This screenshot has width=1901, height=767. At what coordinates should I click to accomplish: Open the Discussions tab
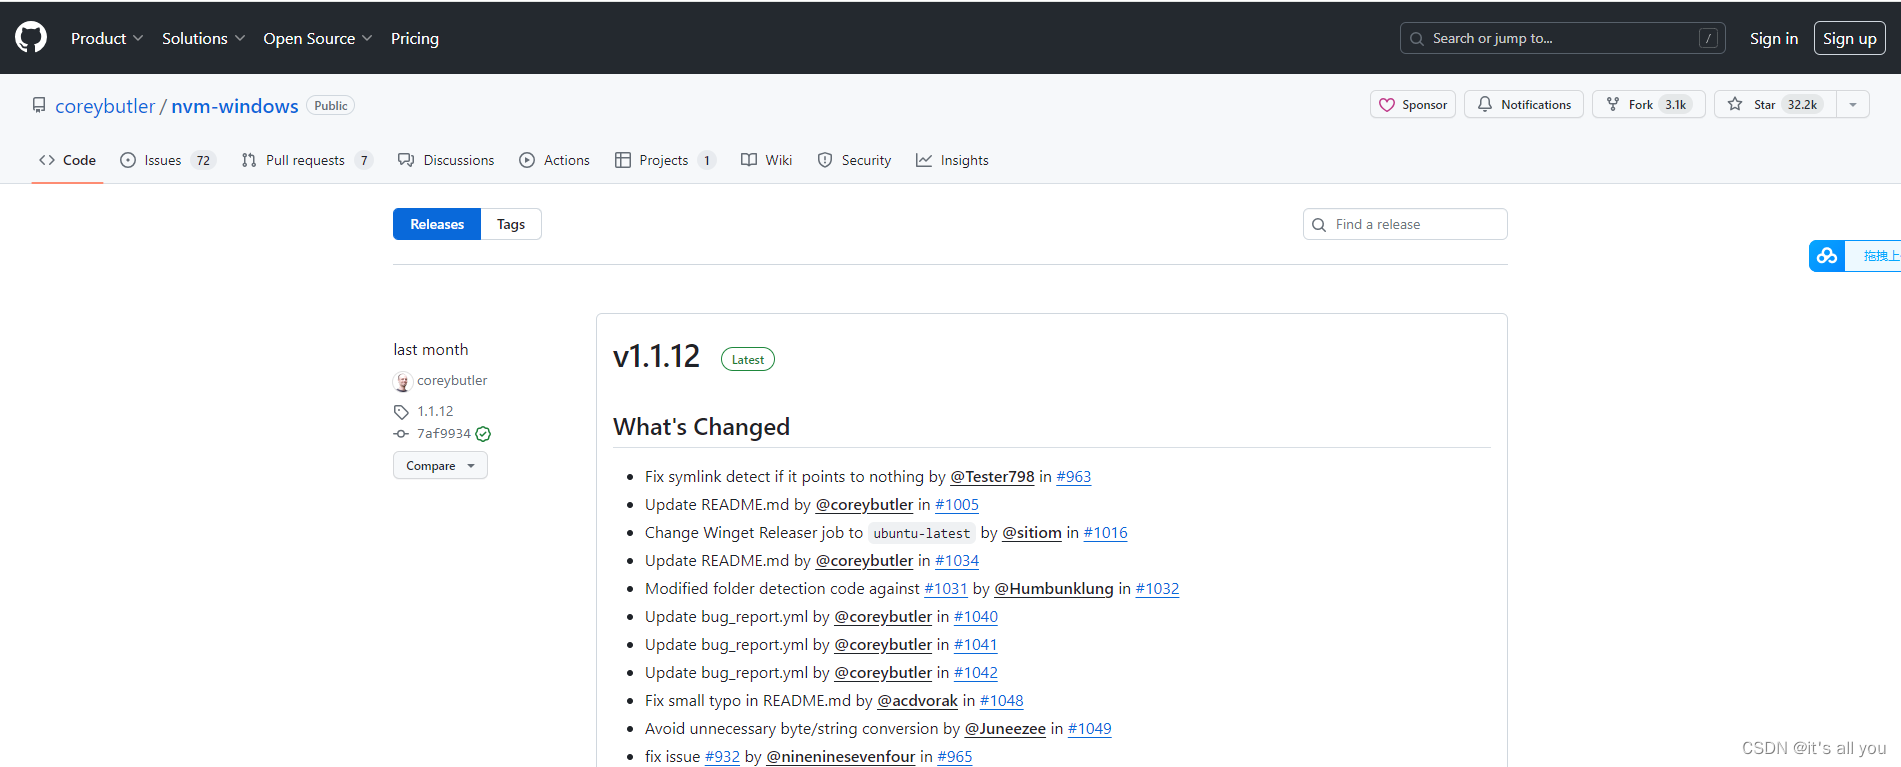446,160
